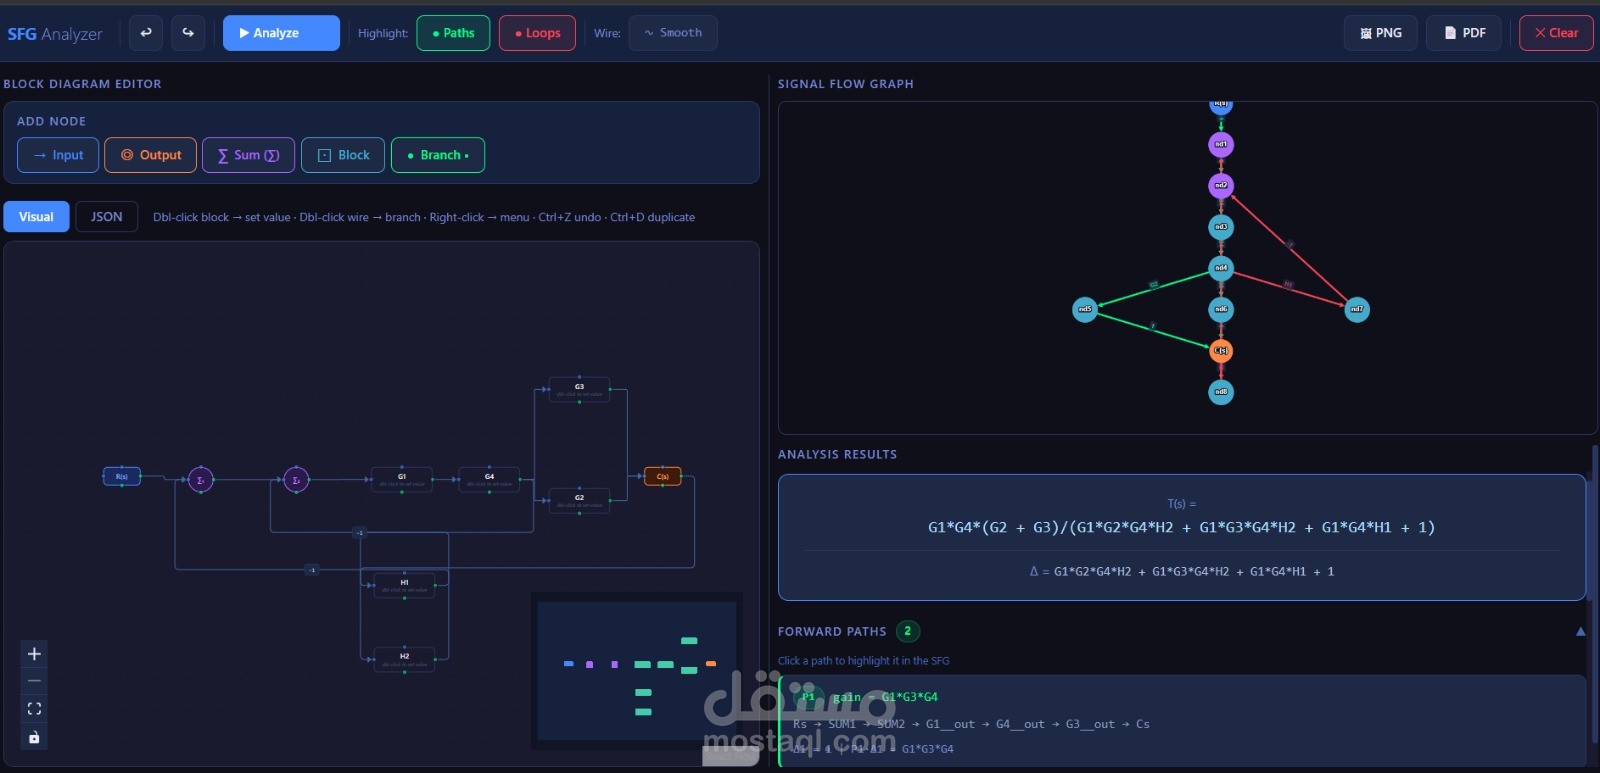This screenshot has width=1600, height=773.
Task: Switch to the JSON tab
Action: pyautogui.click(x=107, y=216)
